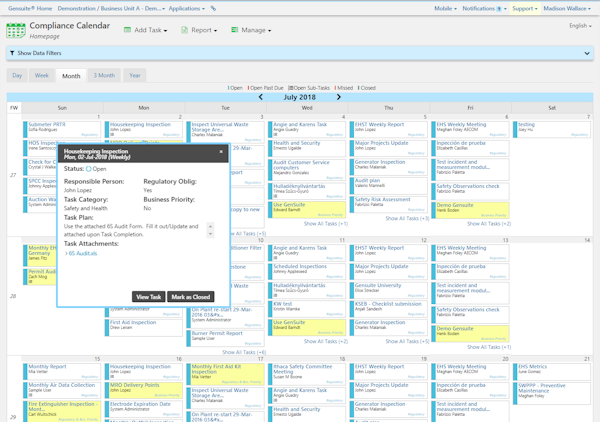600x422 pixels.
Task: Expand the data filters chevron at right
Action: coord(587,53)
